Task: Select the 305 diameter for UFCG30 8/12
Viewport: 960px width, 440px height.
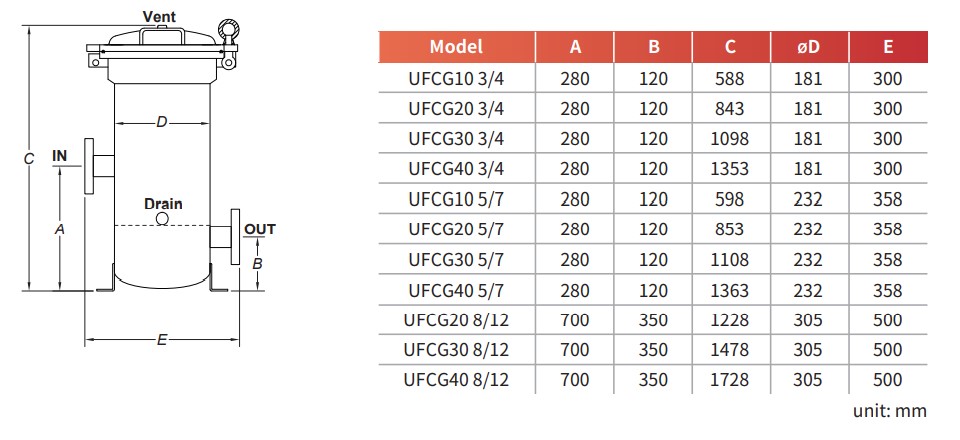Action: coord(808,349)
